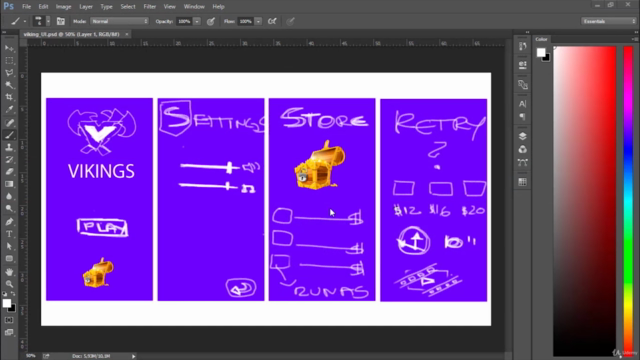Image resolution: width=640 pixels, height=360 pixels.
Task: Collapse the Color panel group arrows
Action: click(x=636, y=32)
